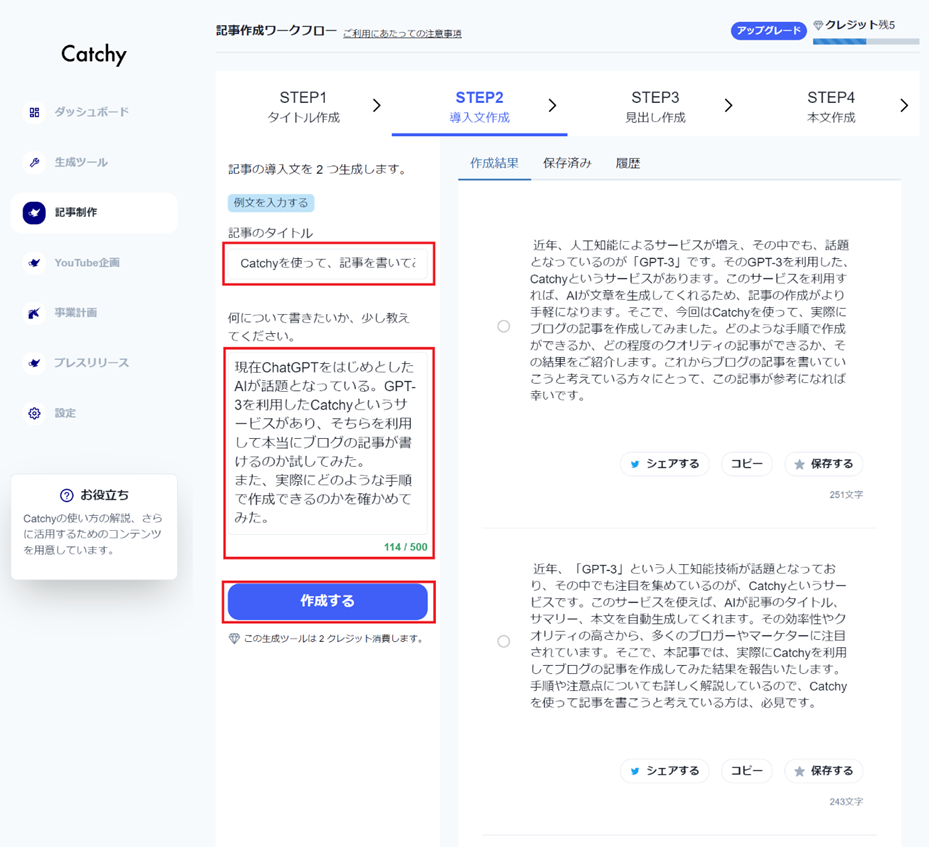This screenshot has width=929, height=847.
Task: Click the 記事制作 sidebar icon
Action: (x=34, y=213)
